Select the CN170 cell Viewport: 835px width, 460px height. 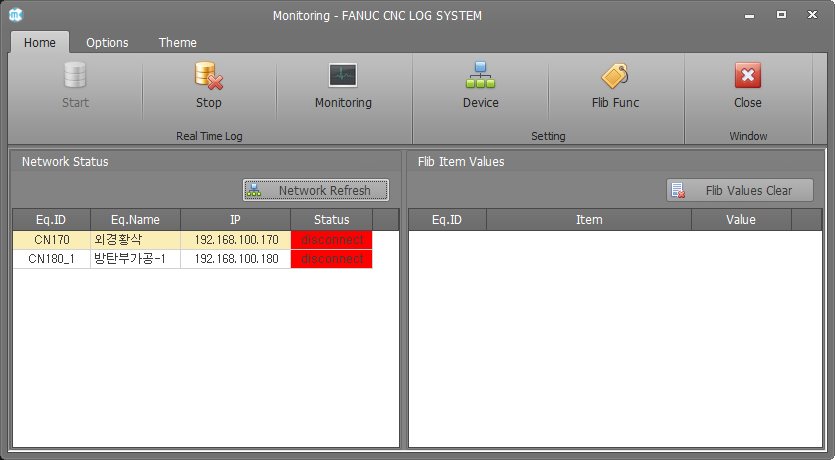52,240
